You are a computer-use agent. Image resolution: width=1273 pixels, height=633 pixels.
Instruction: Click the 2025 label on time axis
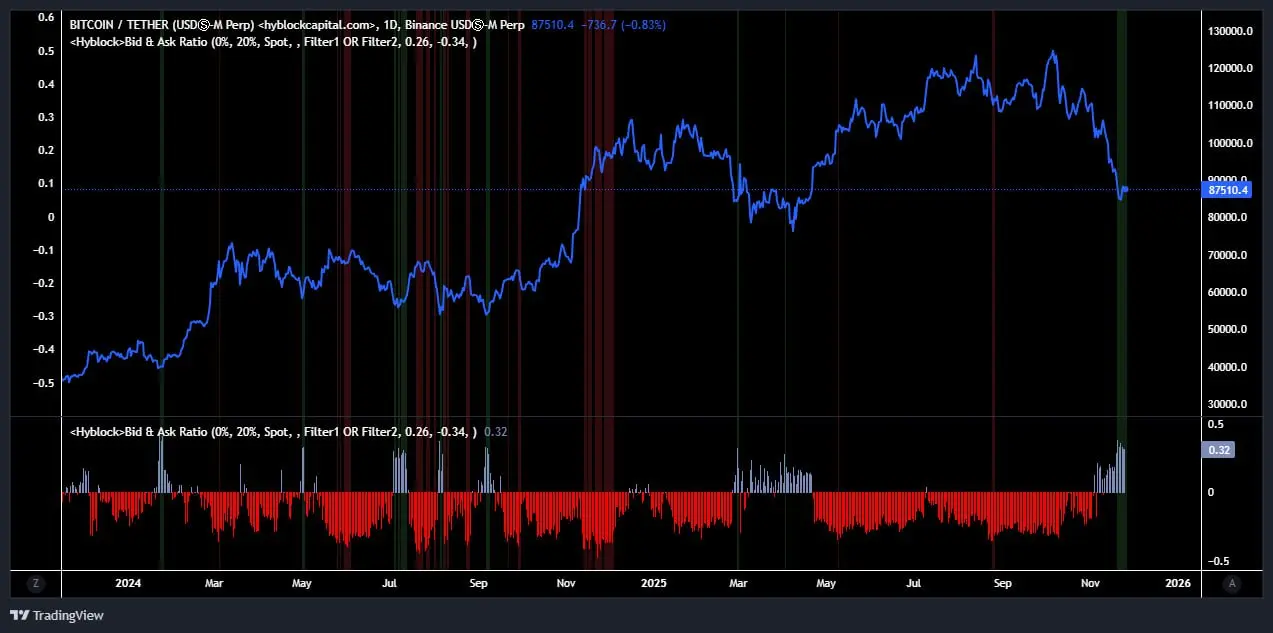pyautogui.click(x=653, y=583)
